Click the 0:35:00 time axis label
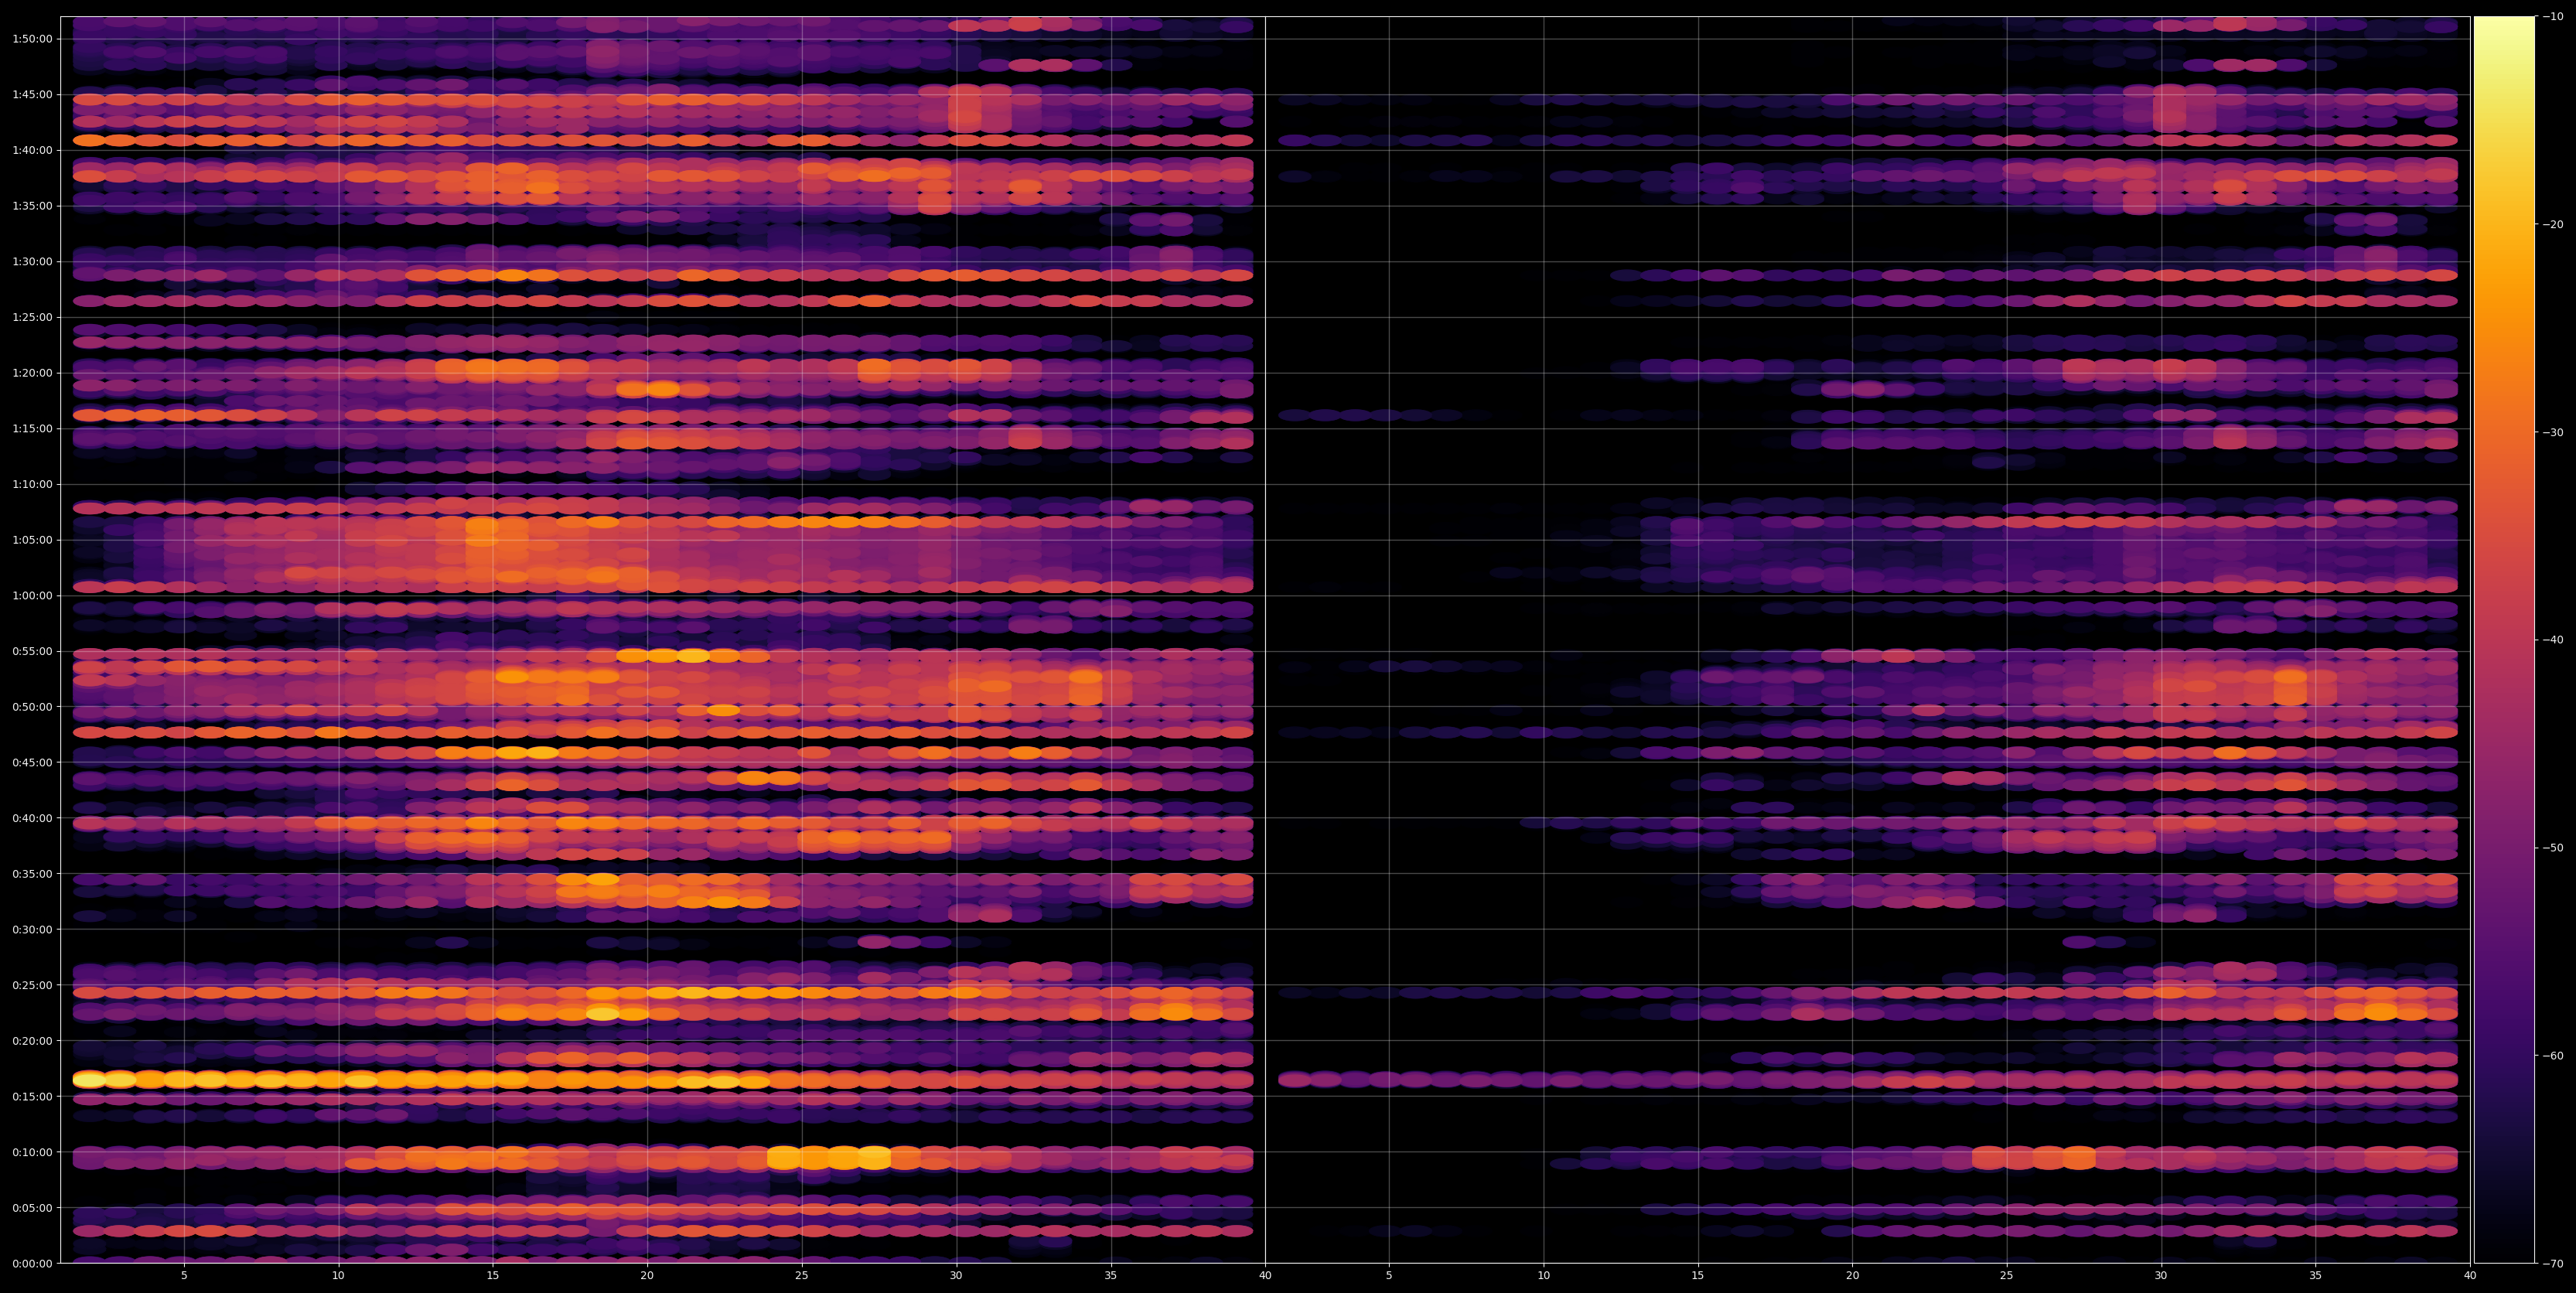The height and width of the screenshot is (1293, 2576). [32, 873]
